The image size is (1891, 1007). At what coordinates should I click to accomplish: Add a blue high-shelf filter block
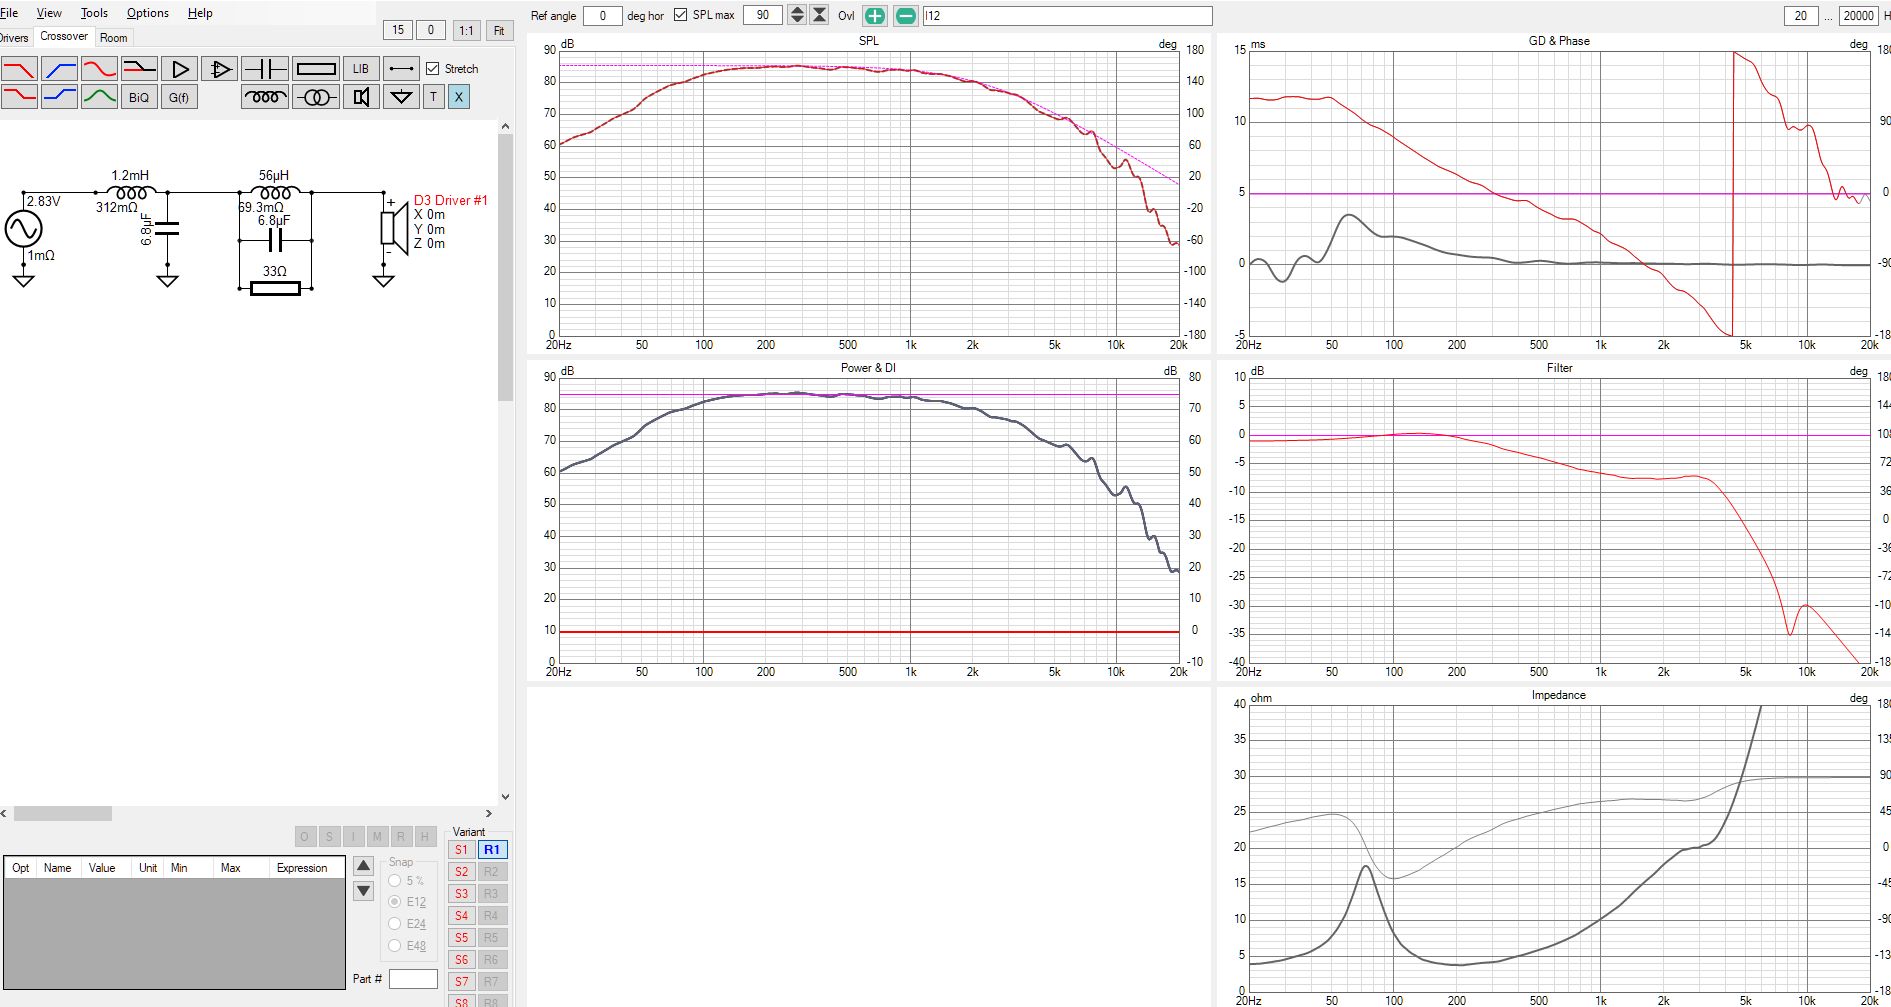[59, 97]
